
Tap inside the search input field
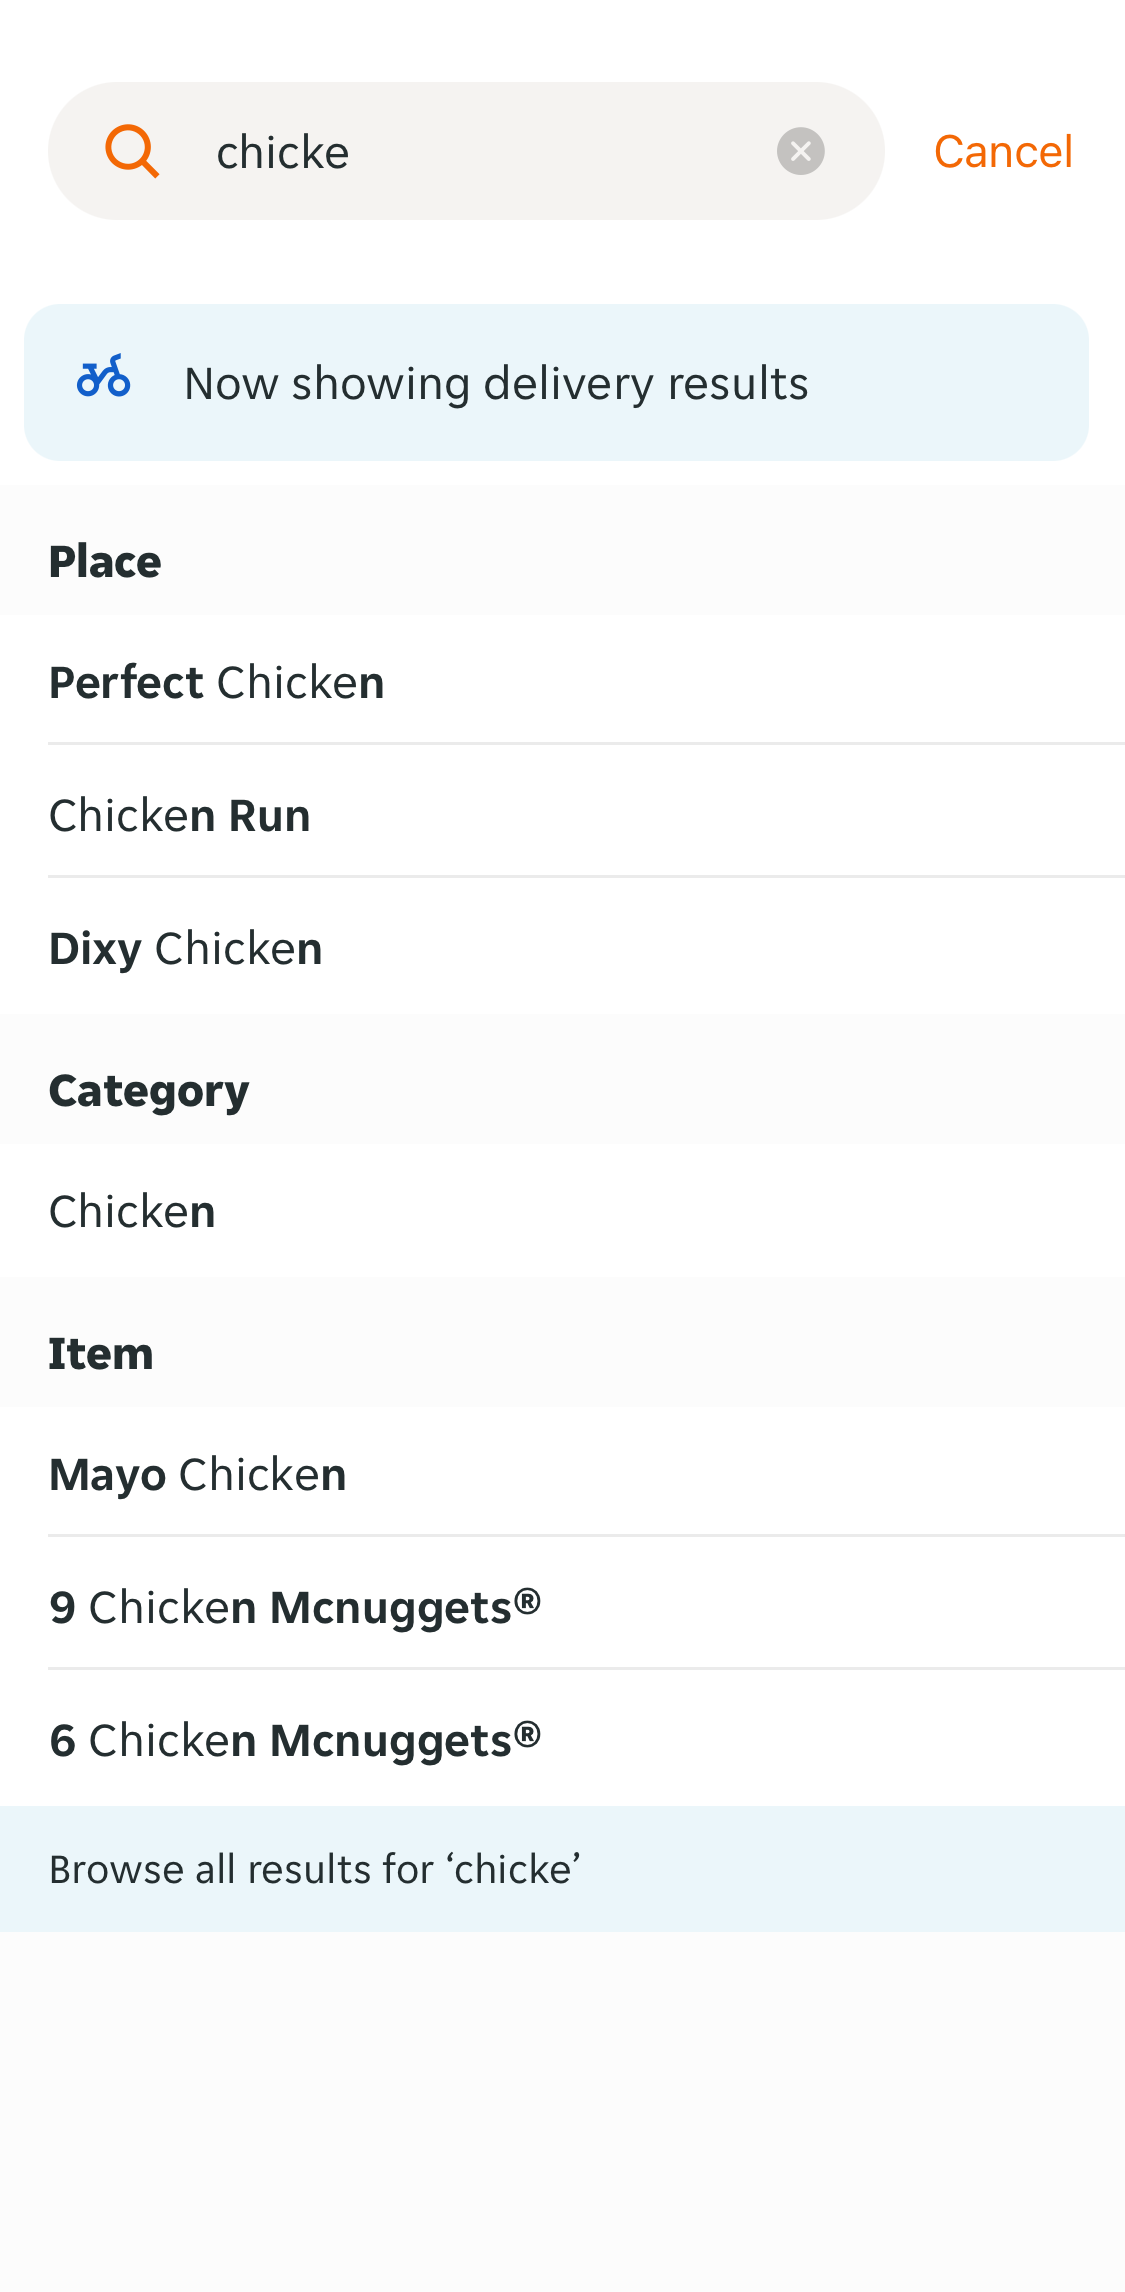pyautogui.click(x=450, y=150)
